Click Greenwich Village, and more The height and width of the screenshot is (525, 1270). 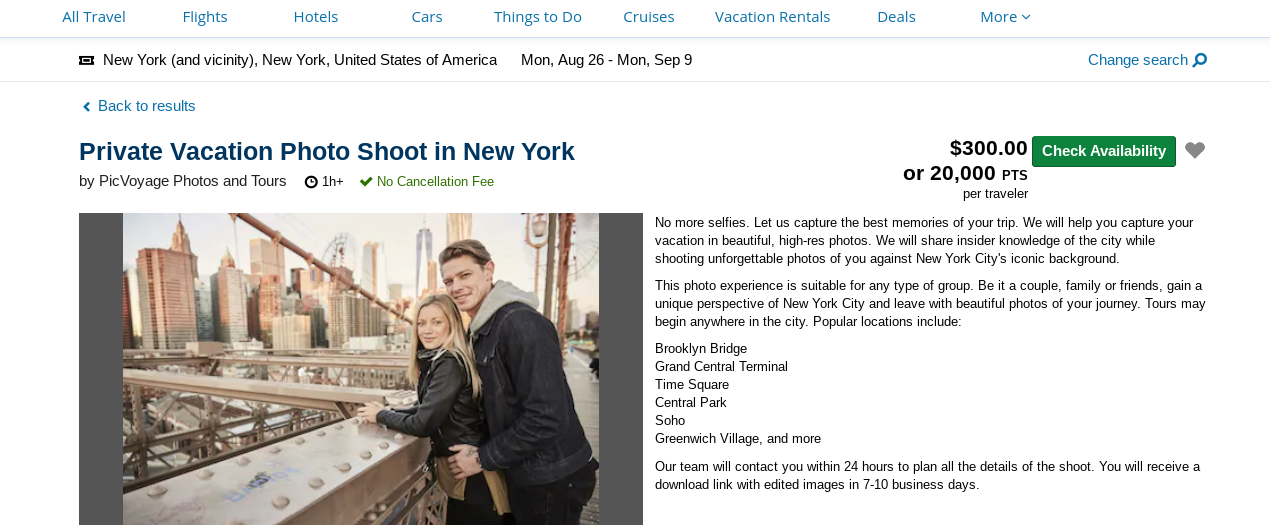pyautogui.click(x=738, y=439)
